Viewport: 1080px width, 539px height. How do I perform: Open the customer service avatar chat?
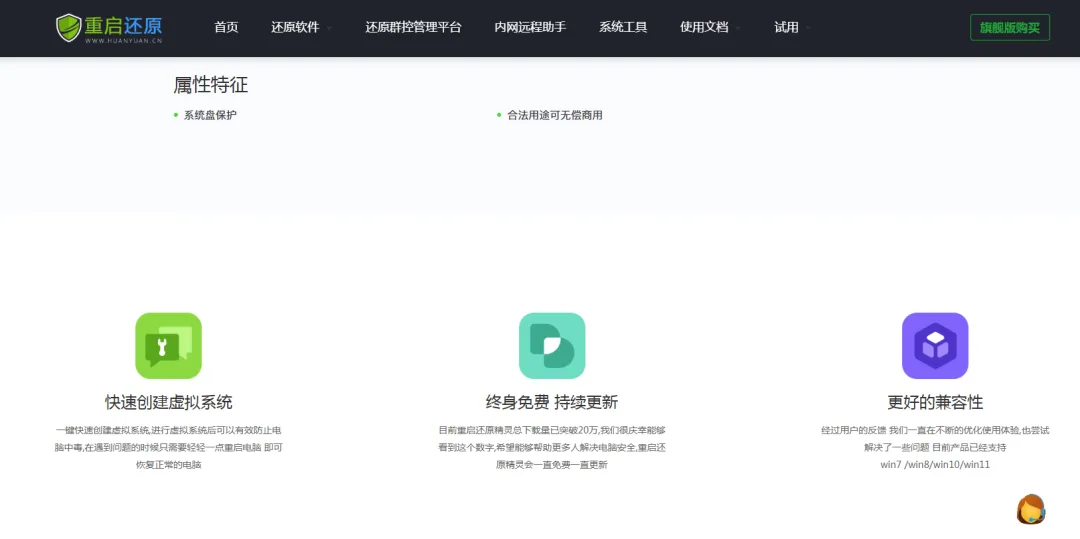(1030, 509)
